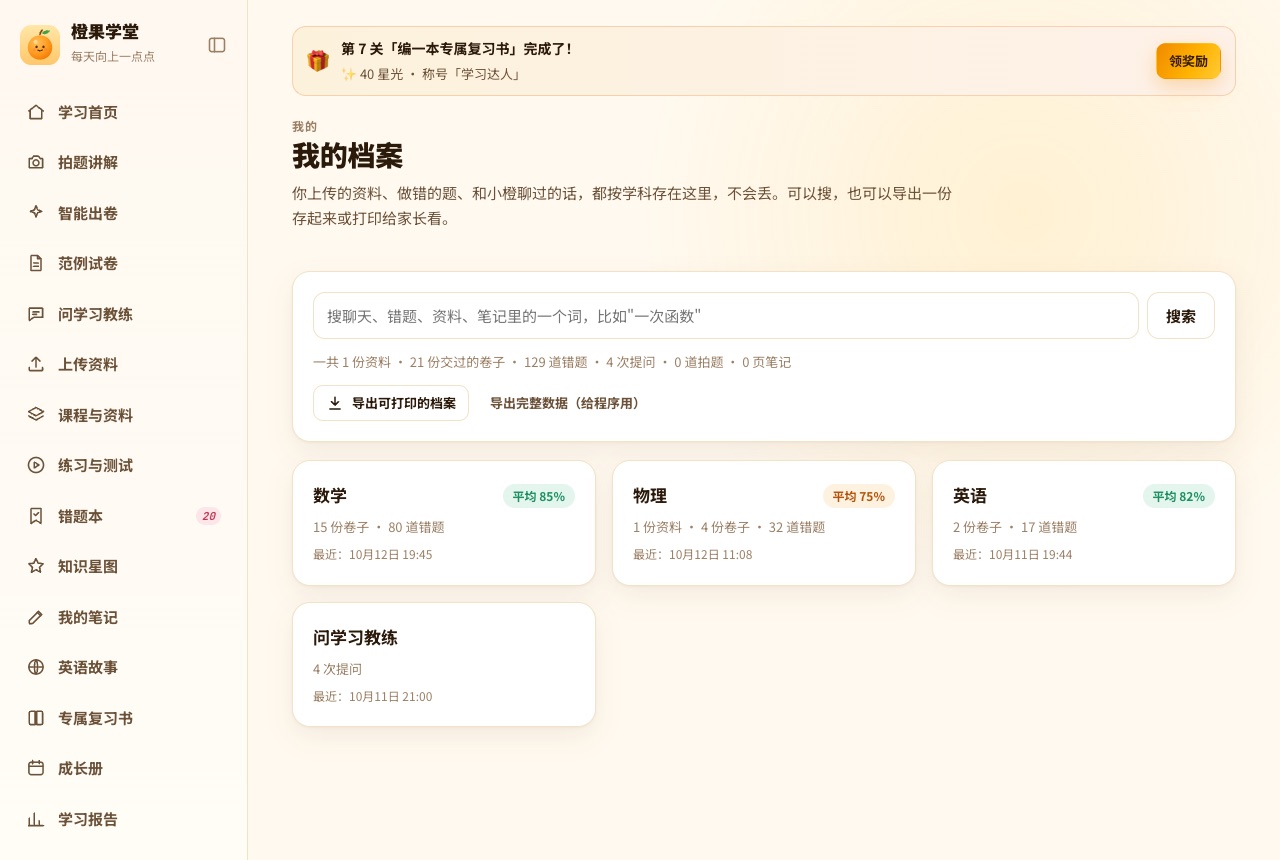The image size is (1280, 860).
Task: Click the play icon beside 练习与测试
Action: [36, 465]
